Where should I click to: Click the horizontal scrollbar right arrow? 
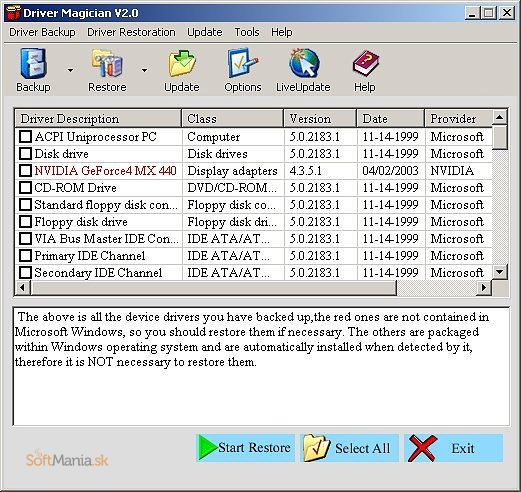point(484,288)
